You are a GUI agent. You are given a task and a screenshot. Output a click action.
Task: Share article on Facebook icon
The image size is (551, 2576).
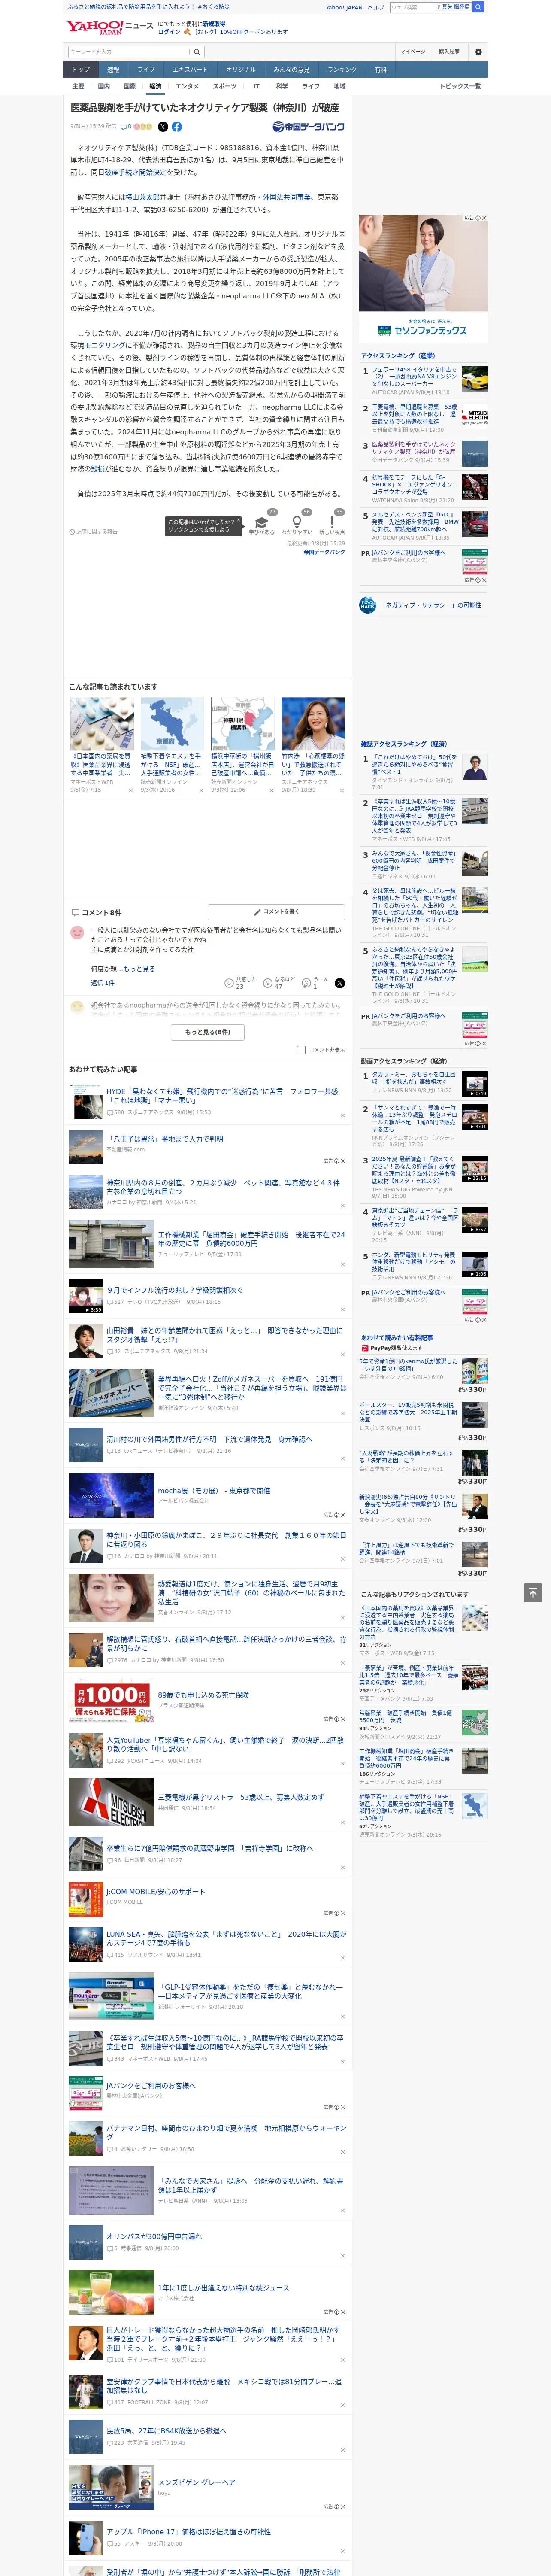pyautogui.click(x=176, y=127)
